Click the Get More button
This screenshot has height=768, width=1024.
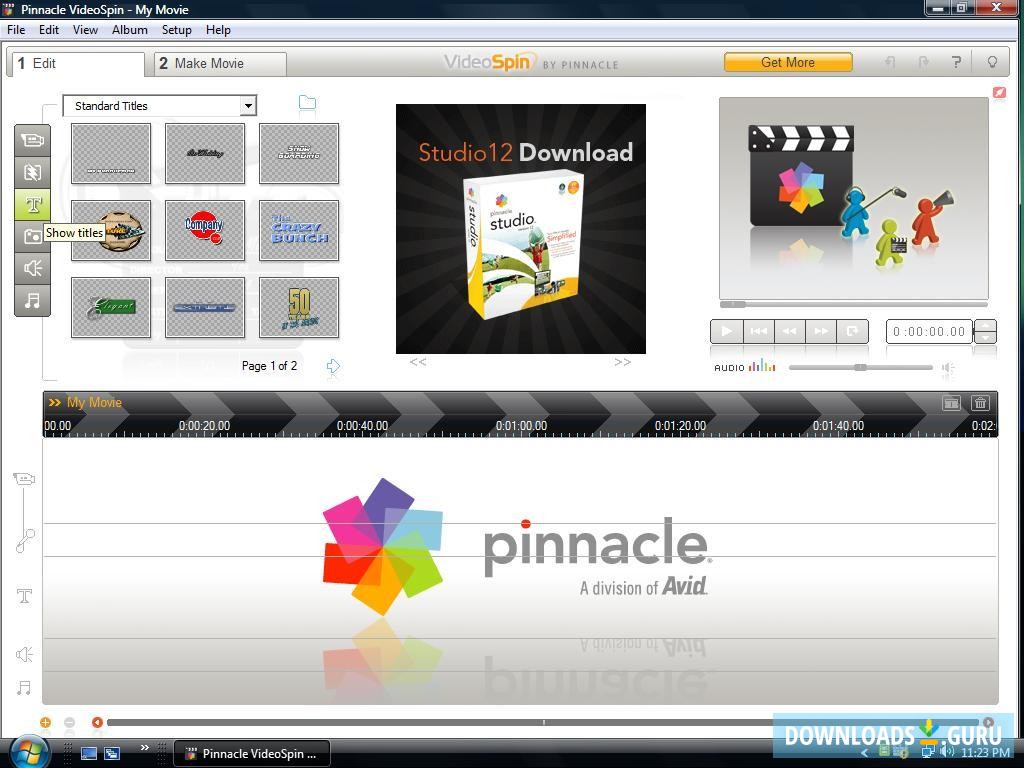(788, 63)
